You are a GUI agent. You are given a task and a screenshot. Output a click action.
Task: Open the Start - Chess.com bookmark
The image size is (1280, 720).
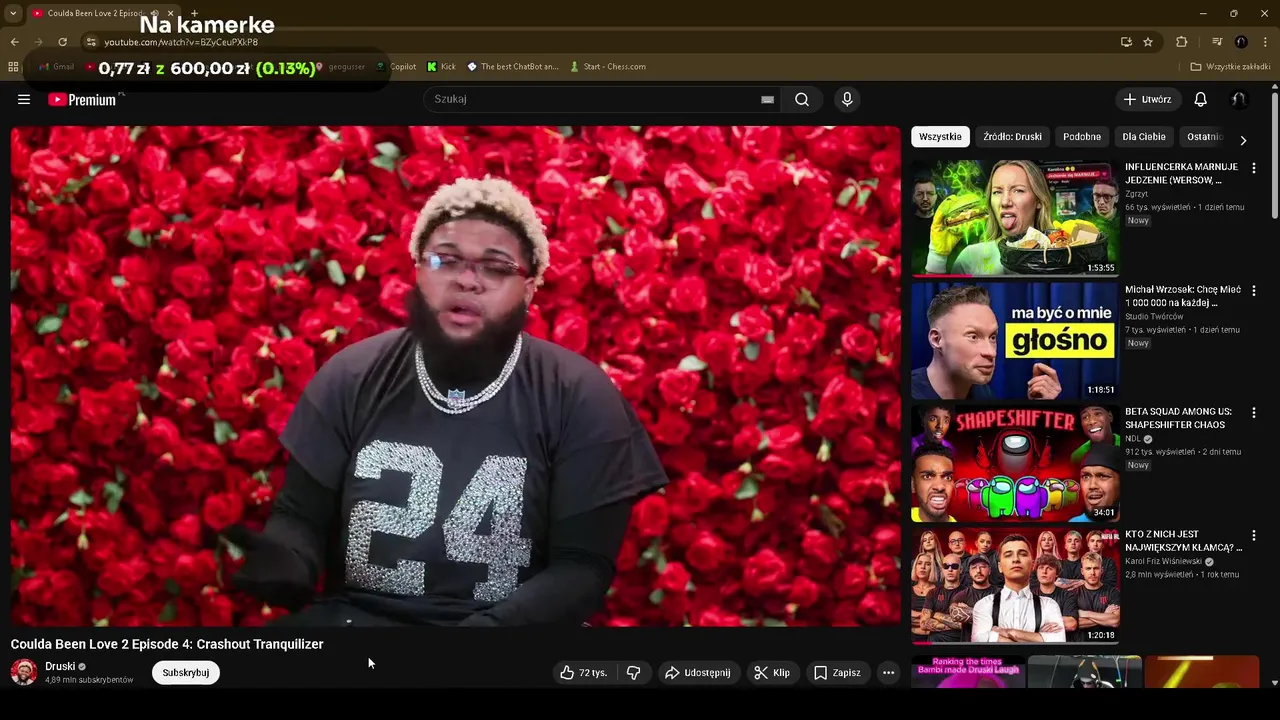608,67
